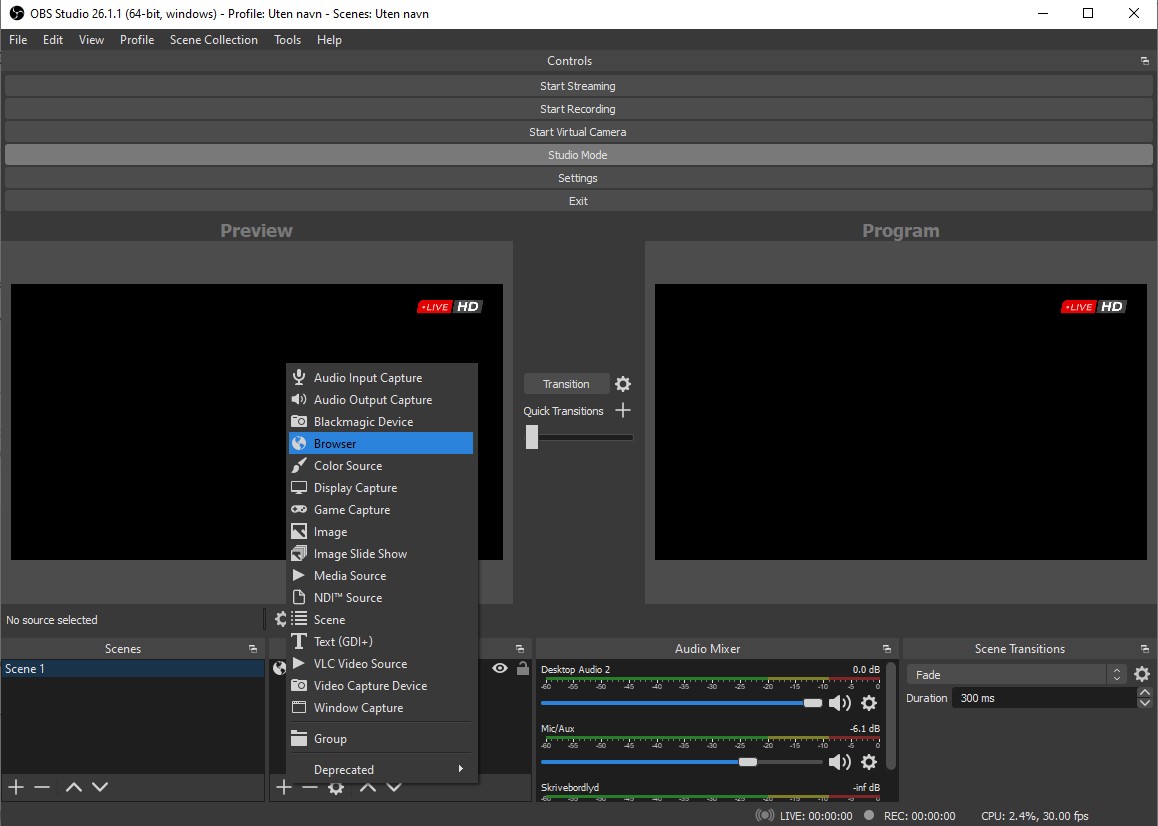Decrease the transition Duration with down arrow

tap(1145, 703)
